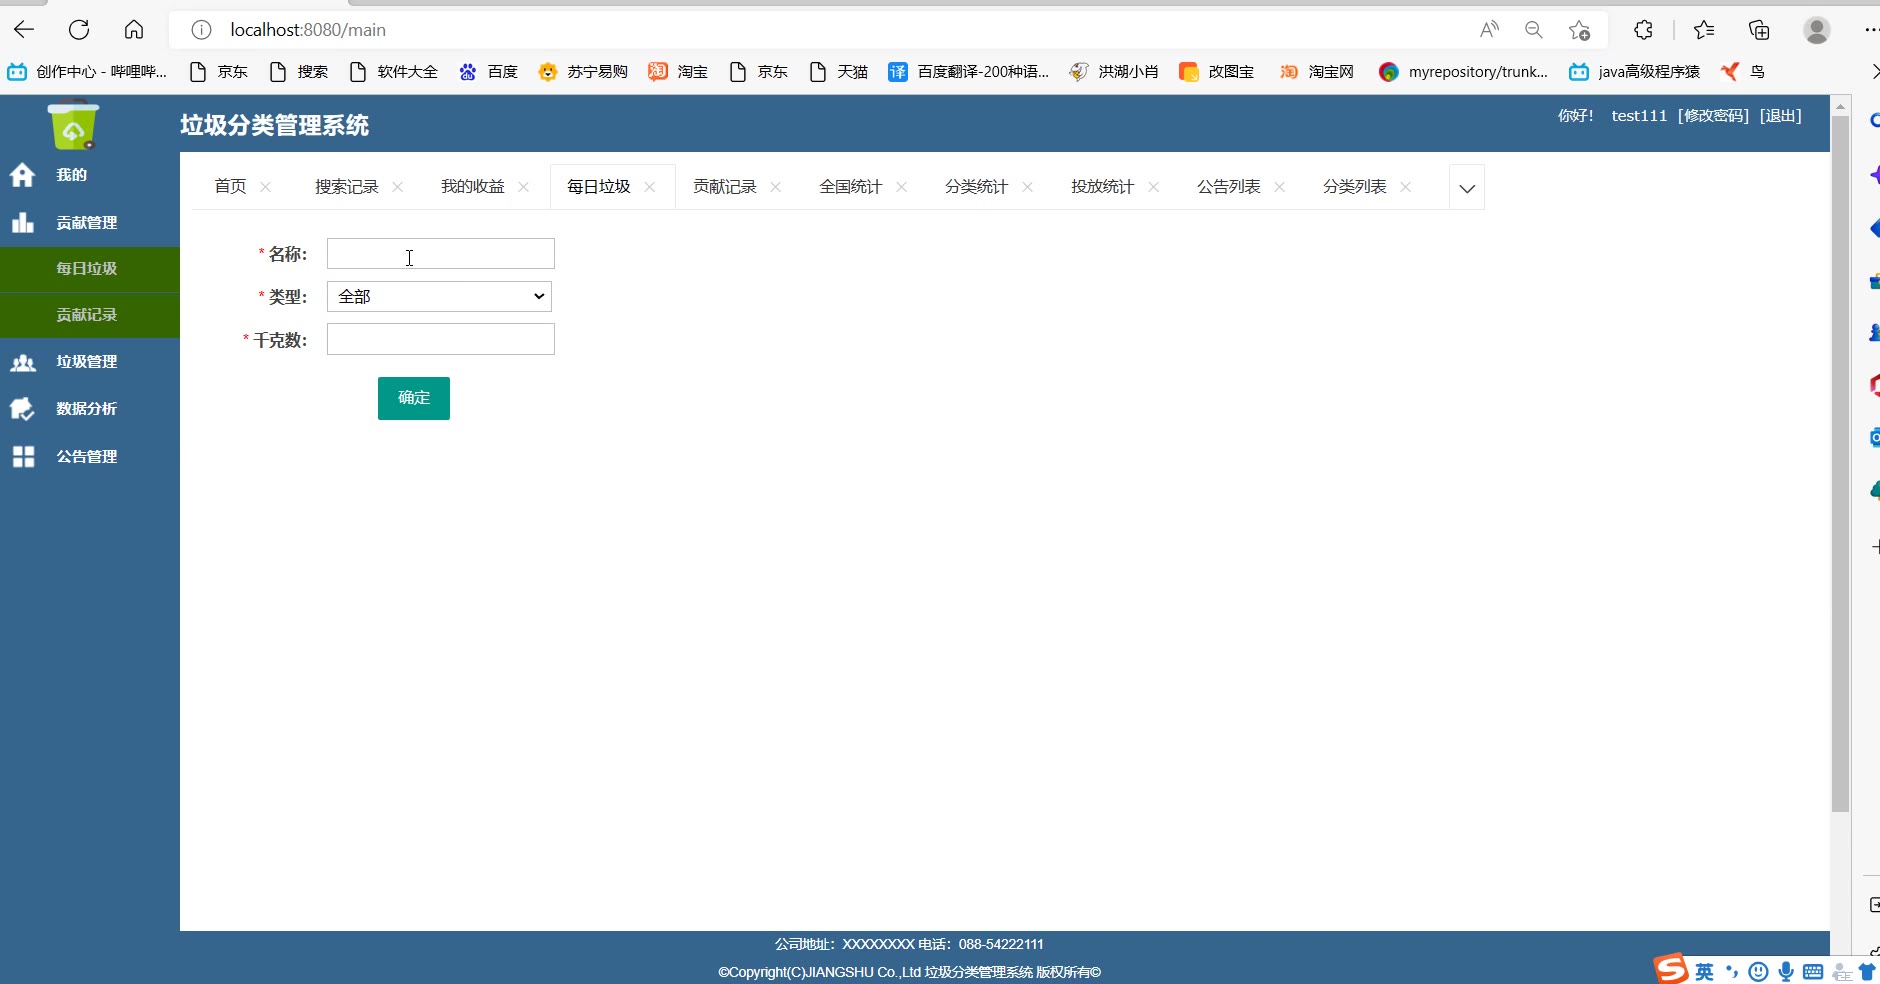This screenshot has width=1880, height=984.
Task: Expand the tab overflow chevron menu
Action: (x=1467, y=188)
